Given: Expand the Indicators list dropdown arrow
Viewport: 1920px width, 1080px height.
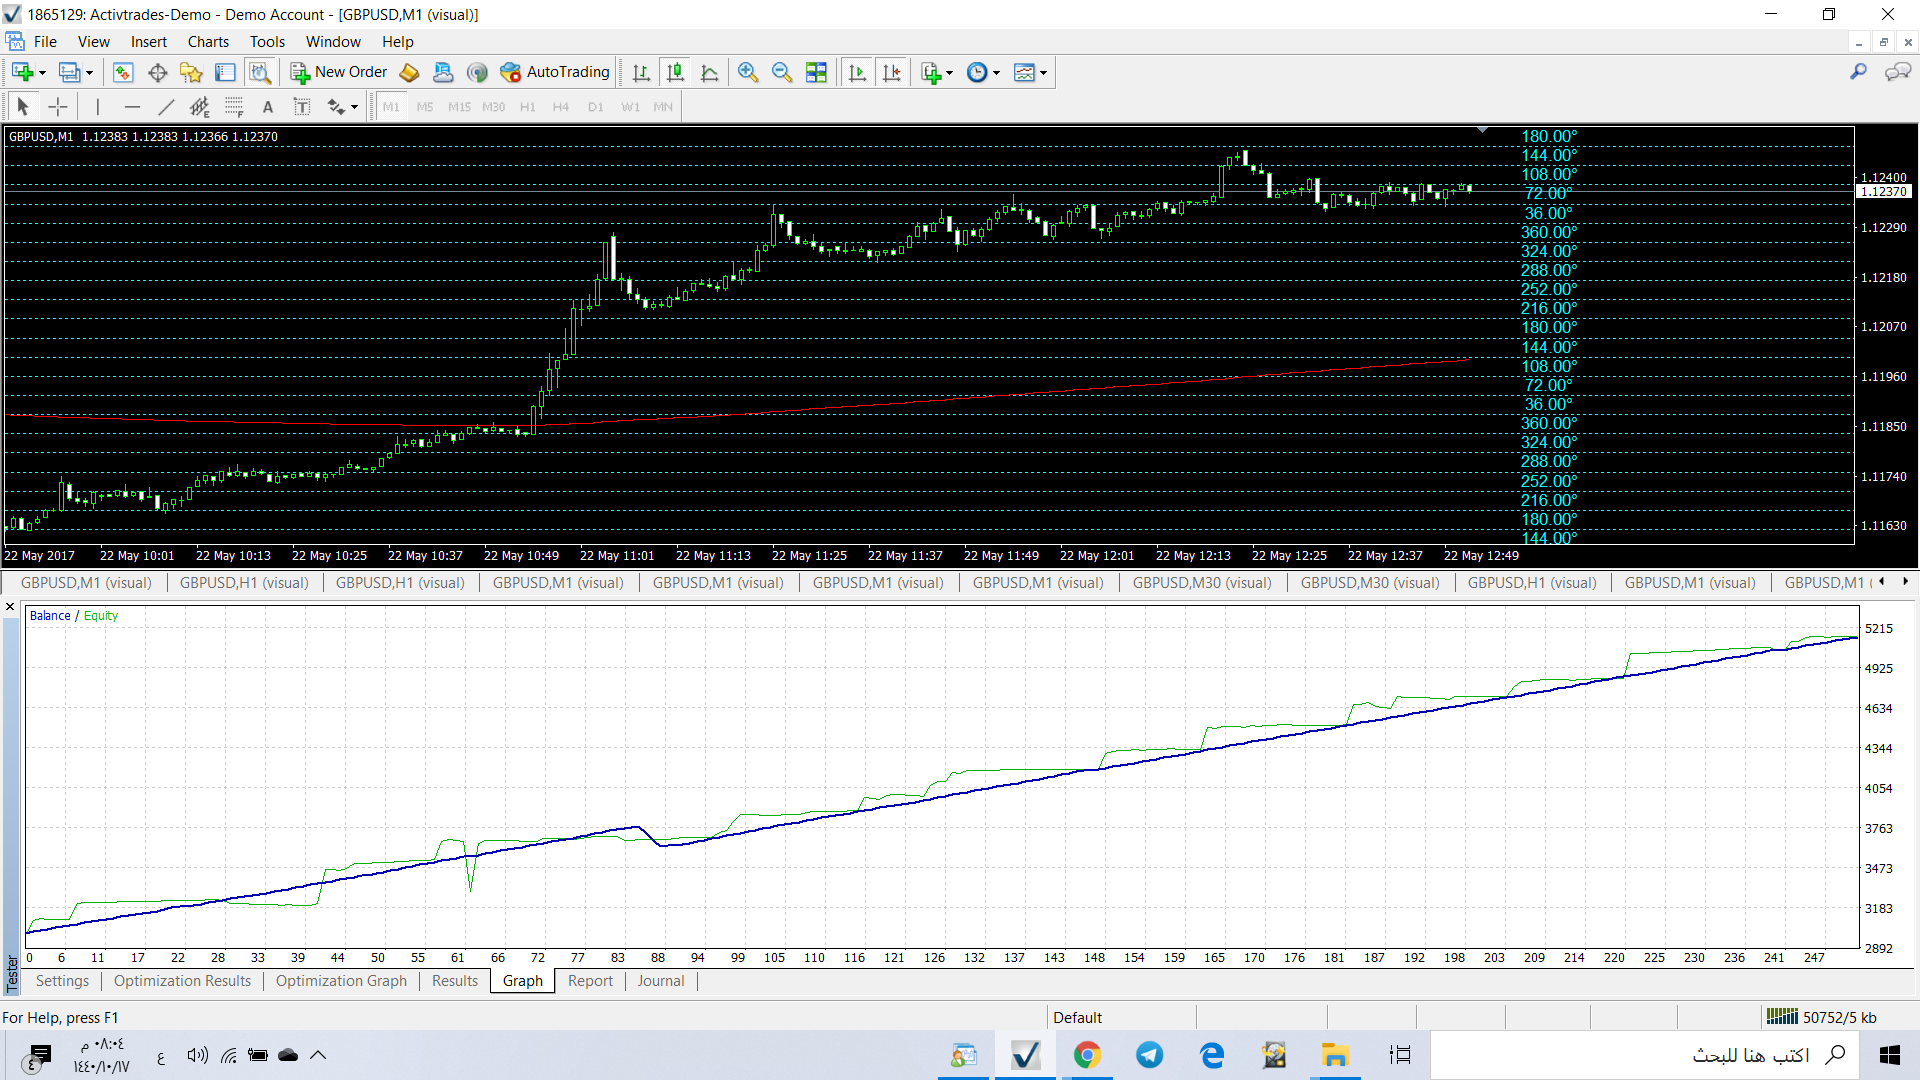Looking at the screenshot, I should coord(949,73).
